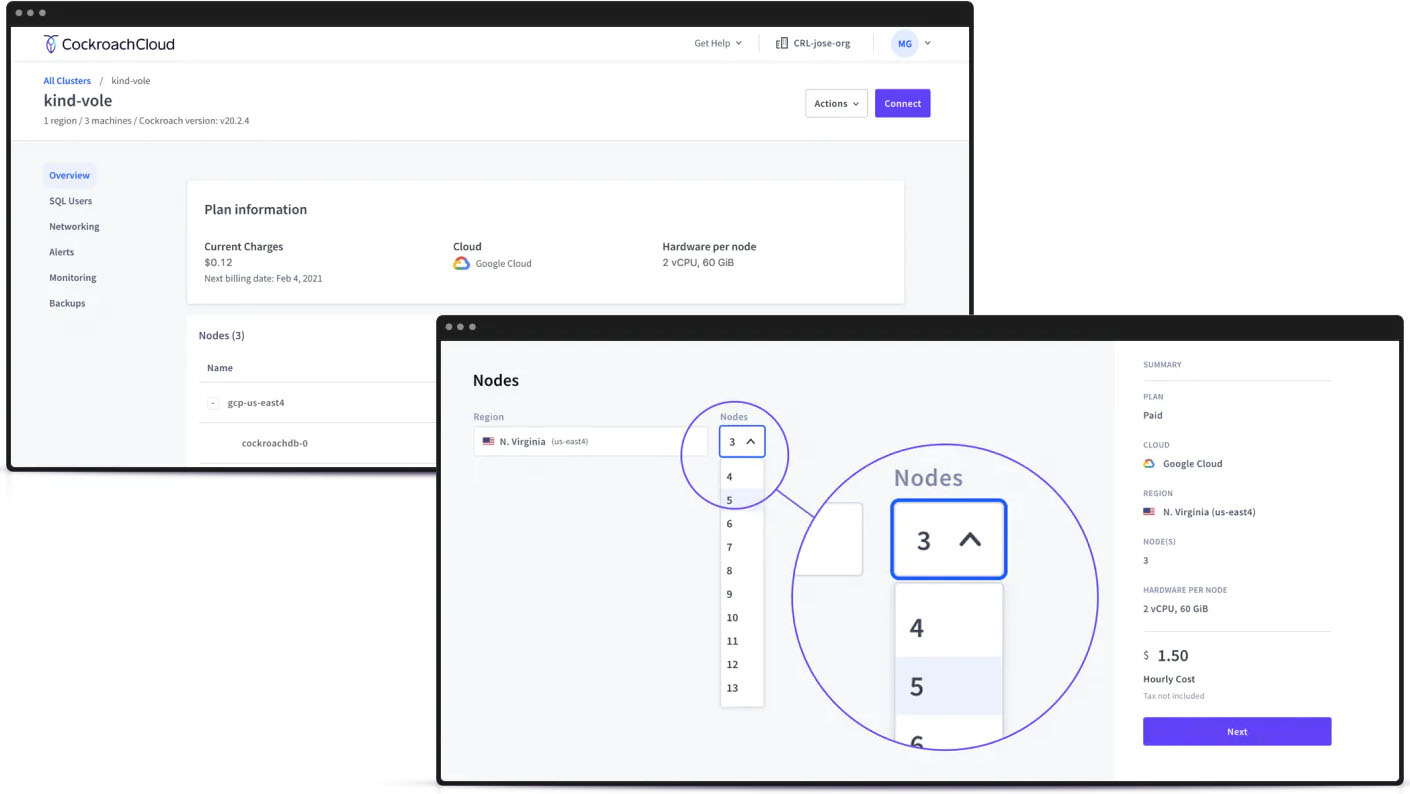Click the MG user avatar
Image resolution: width=1410 pixels, height=794 pixels.
[904, 44]
